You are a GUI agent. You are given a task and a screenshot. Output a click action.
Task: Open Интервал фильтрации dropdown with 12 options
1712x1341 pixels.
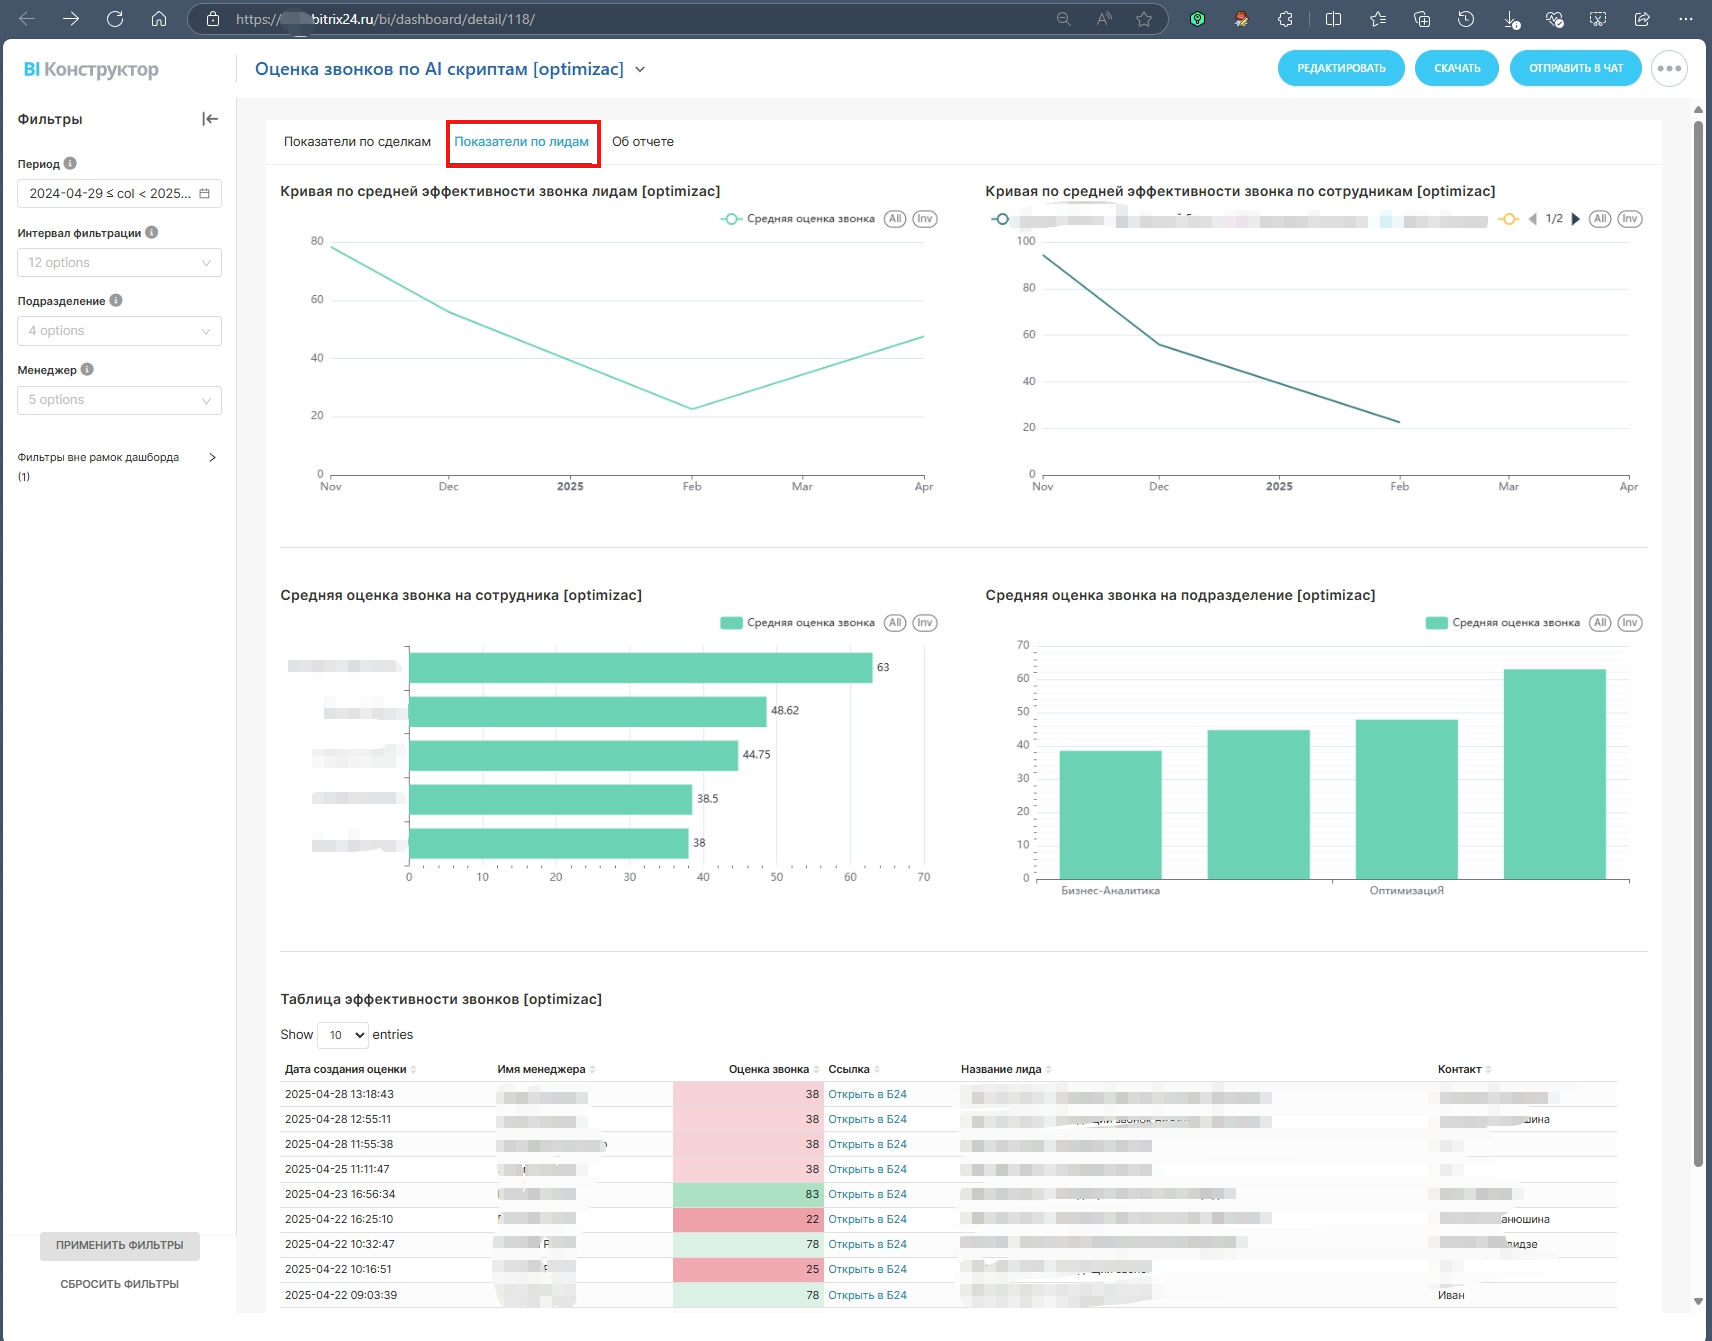(119, 263)
